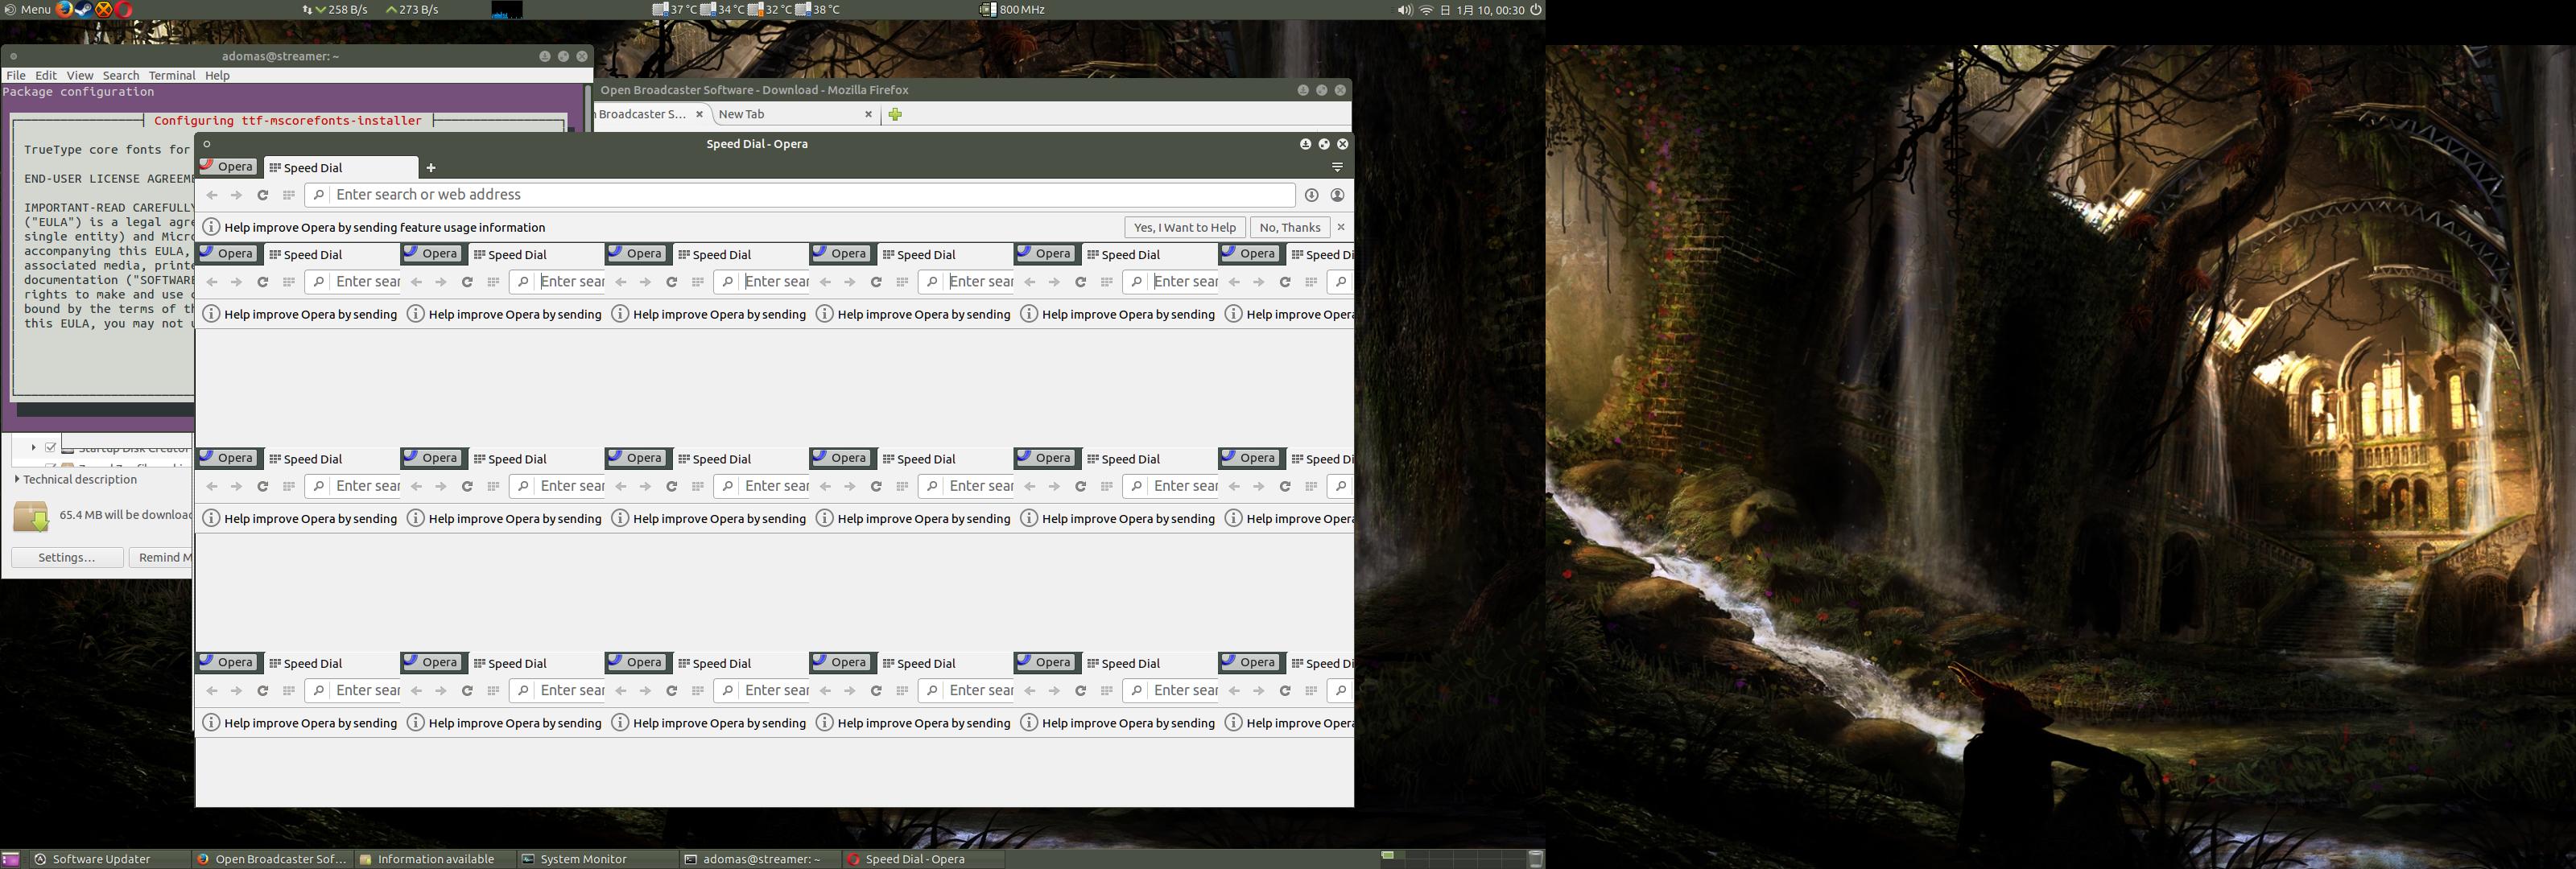
Task: Open the Terminal menu in terminal window
Action: point(172,75)
